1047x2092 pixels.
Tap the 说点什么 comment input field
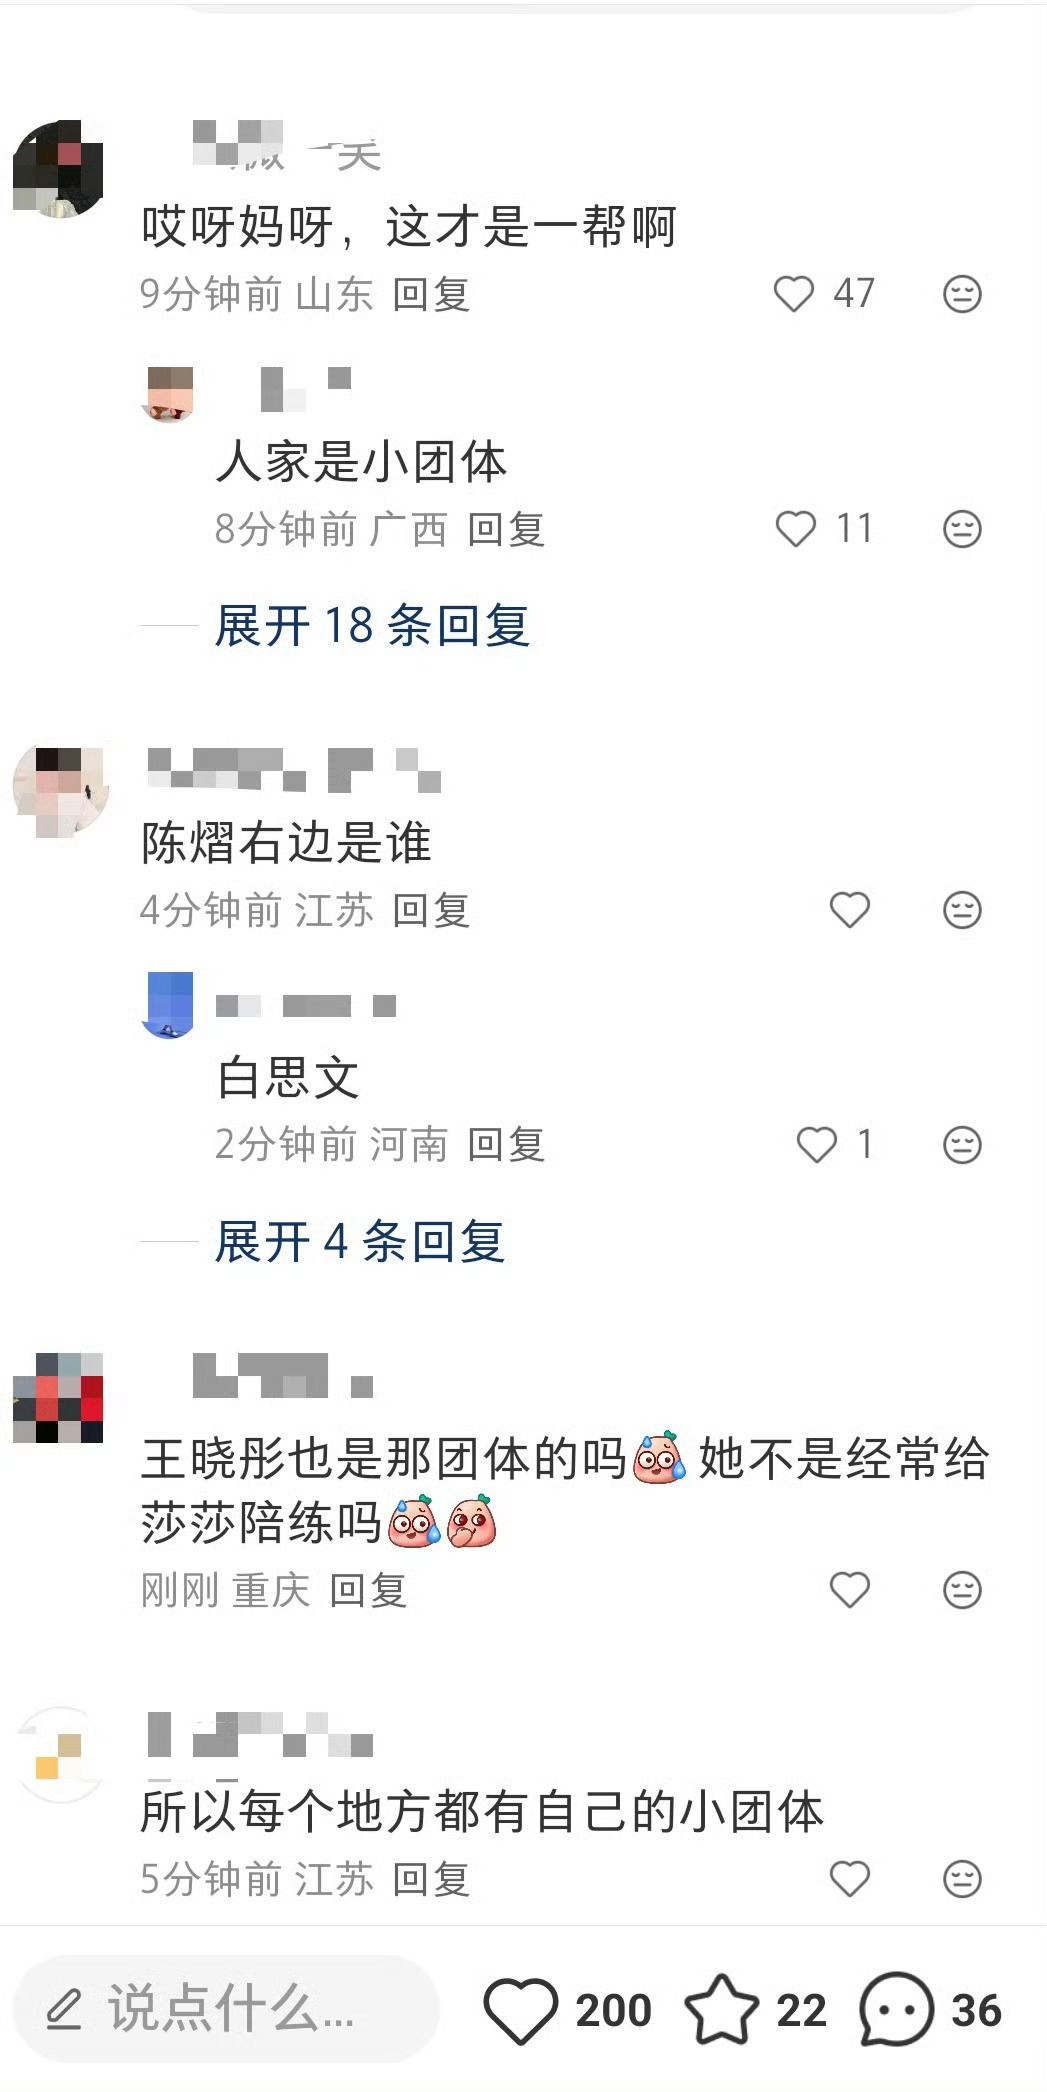pyautogui.click(x=227, y=2009)
